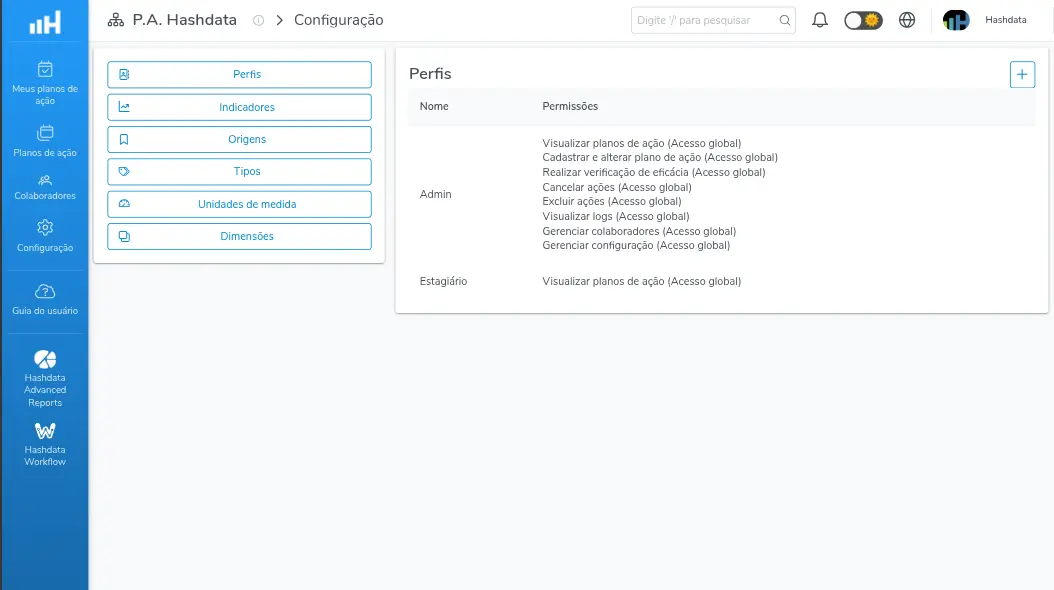Open the Indicadores configuration section
The width and height of the screenshot is (1054, 590).
tap(239, 107)
